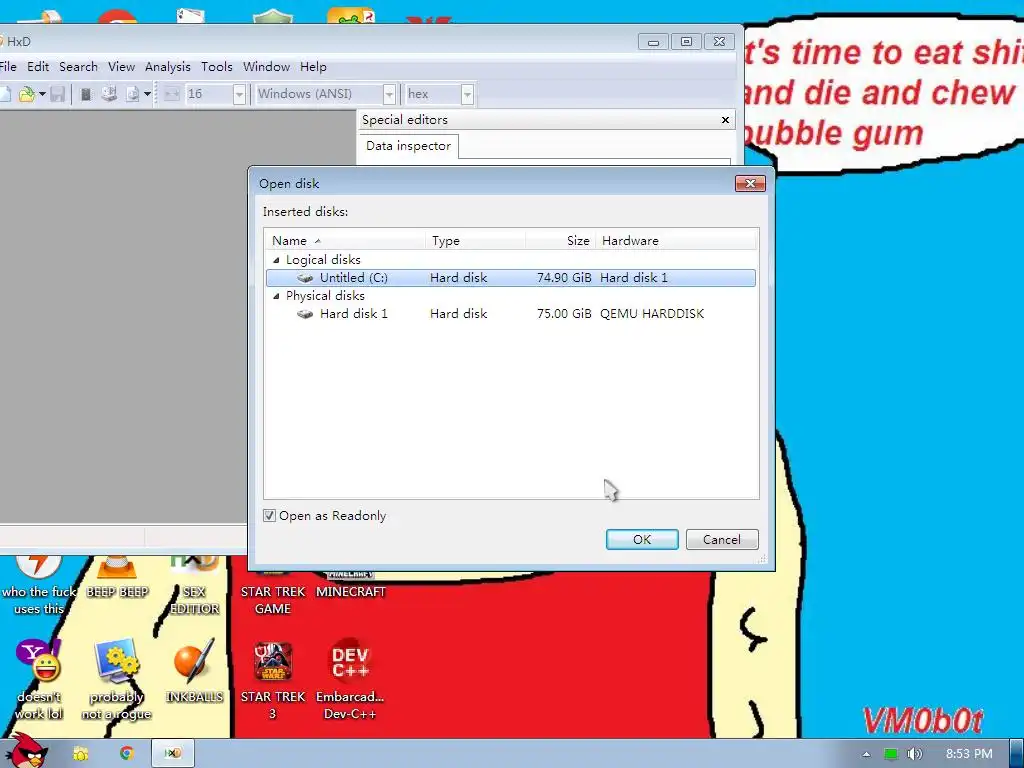Open the Start menu Angry Birds orb
The width and height of the screenshot is (1024, 768).
pyautogui.click(x=26, y=751)
